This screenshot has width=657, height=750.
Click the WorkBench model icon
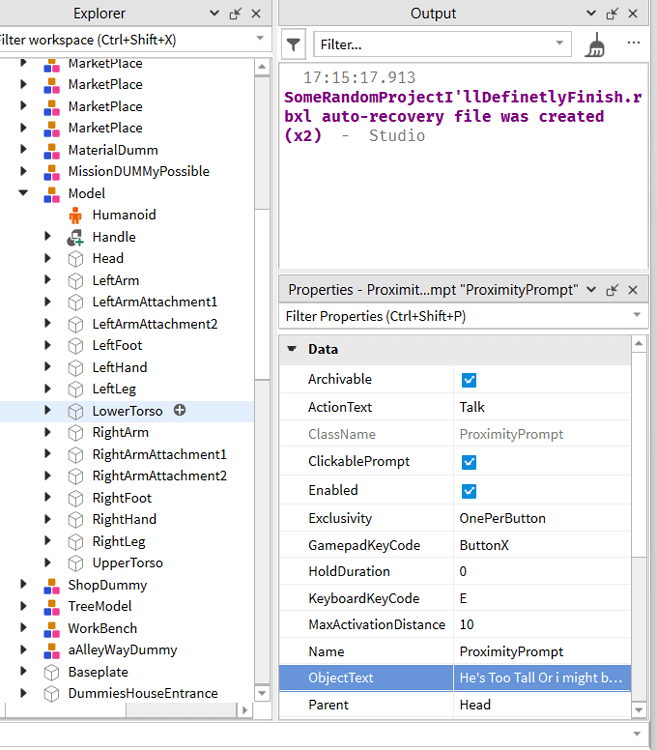52,629
